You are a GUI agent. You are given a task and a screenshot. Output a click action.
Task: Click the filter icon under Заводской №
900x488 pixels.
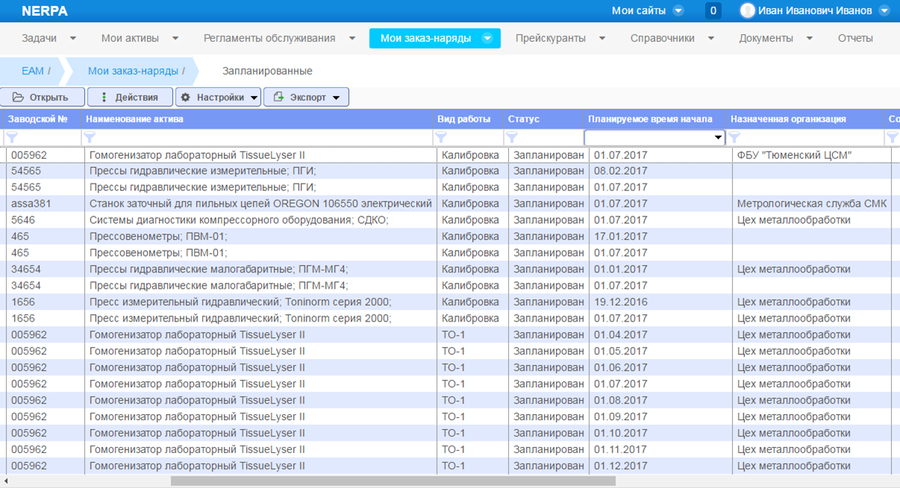12,138
